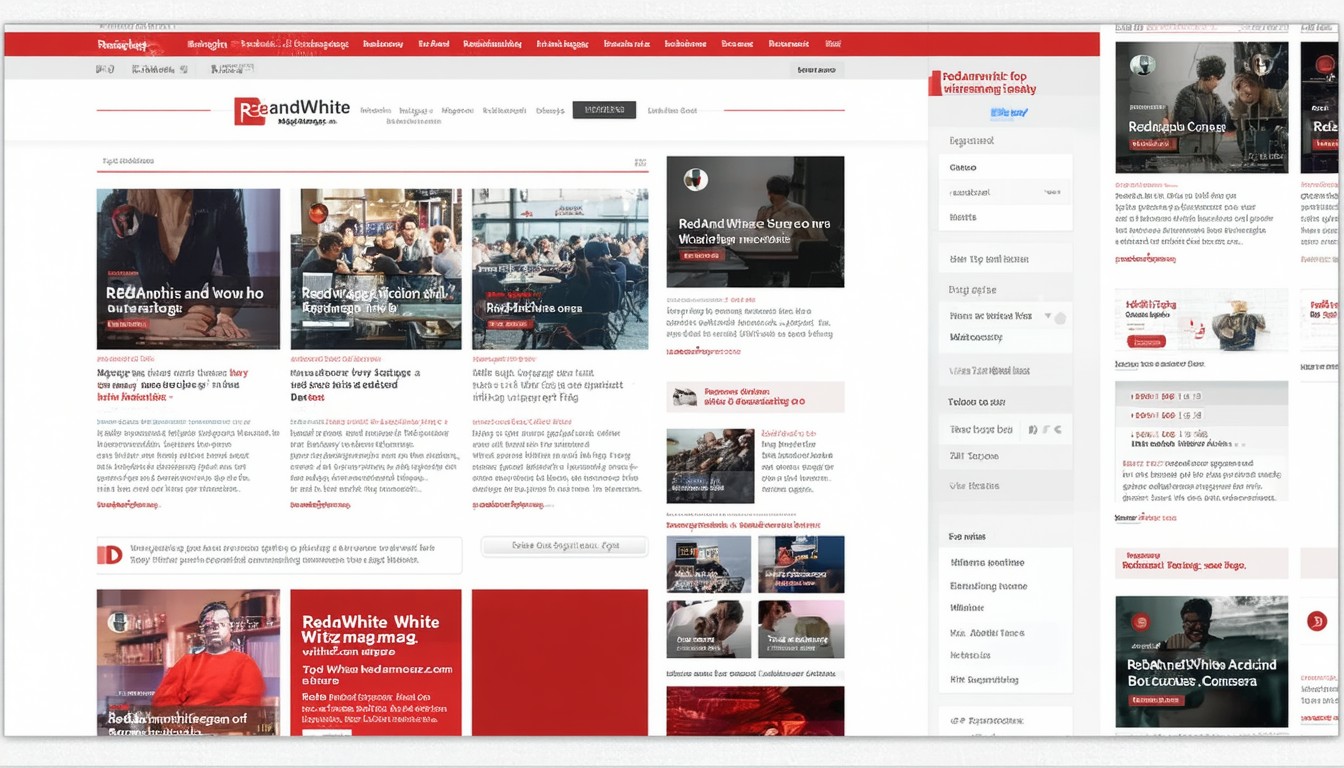Open the man in red sweater thumbnail

[188, 662]
